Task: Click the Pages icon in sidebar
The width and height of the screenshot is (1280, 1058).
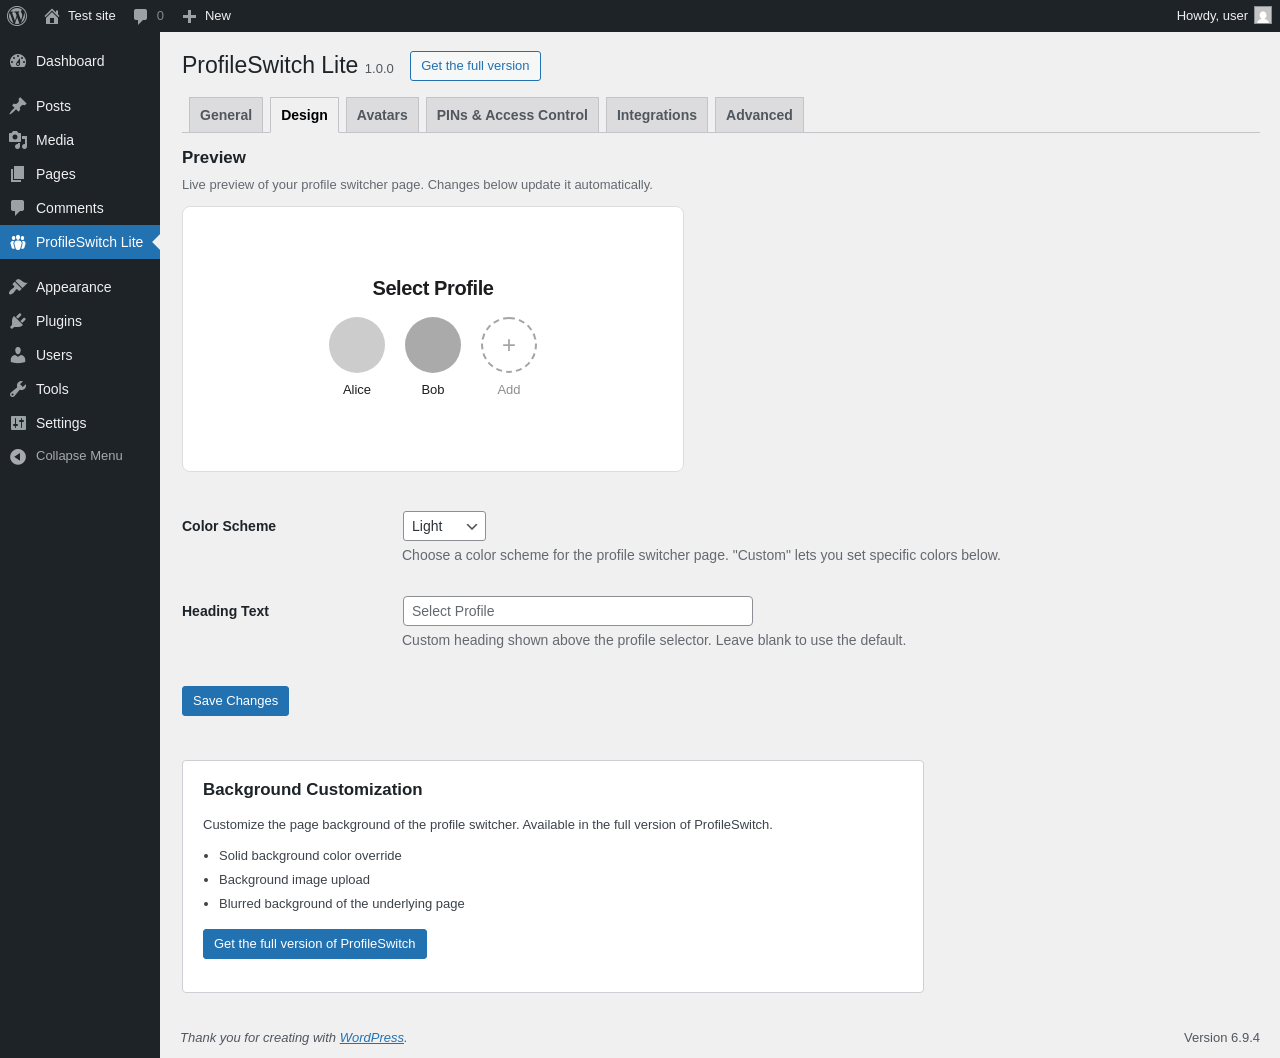Action: click(x=18, y=174)
